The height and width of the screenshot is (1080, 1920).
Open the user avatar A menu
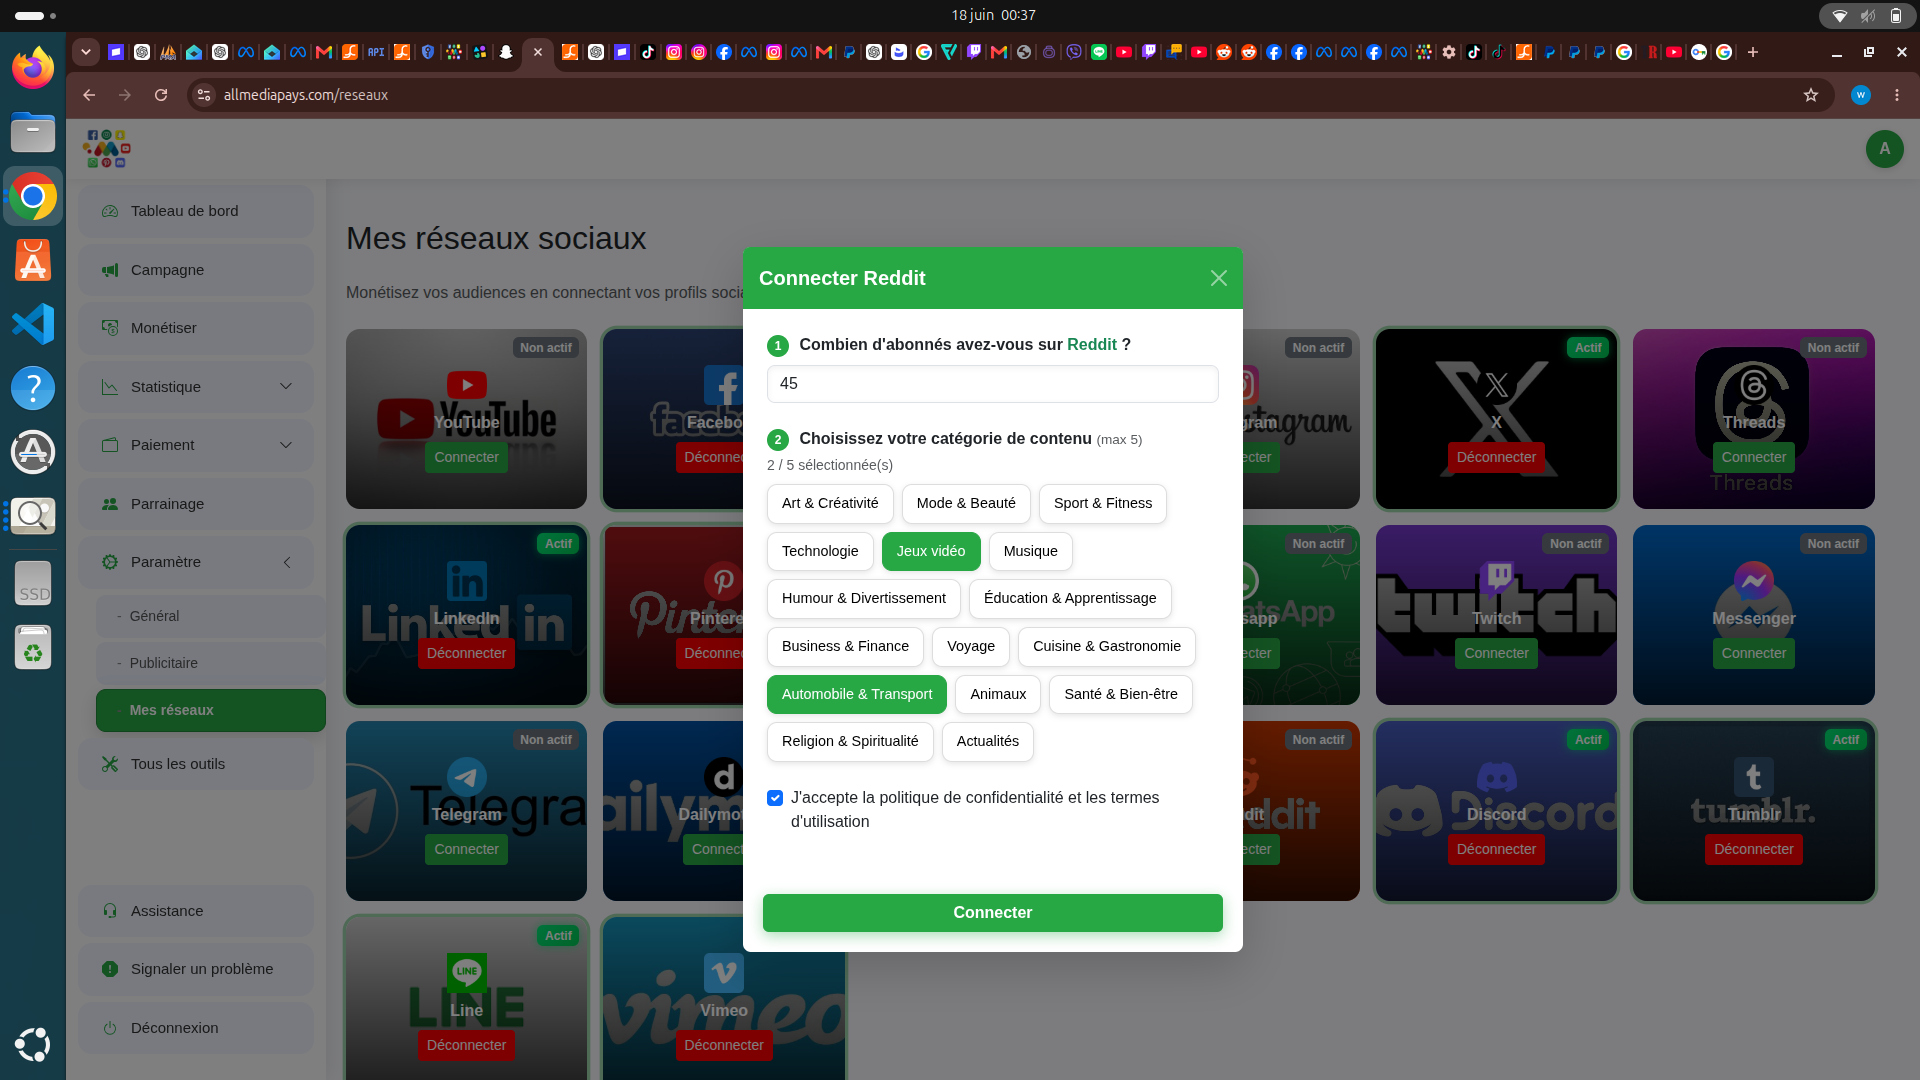pyautogui.click(x=1884, y=149)
